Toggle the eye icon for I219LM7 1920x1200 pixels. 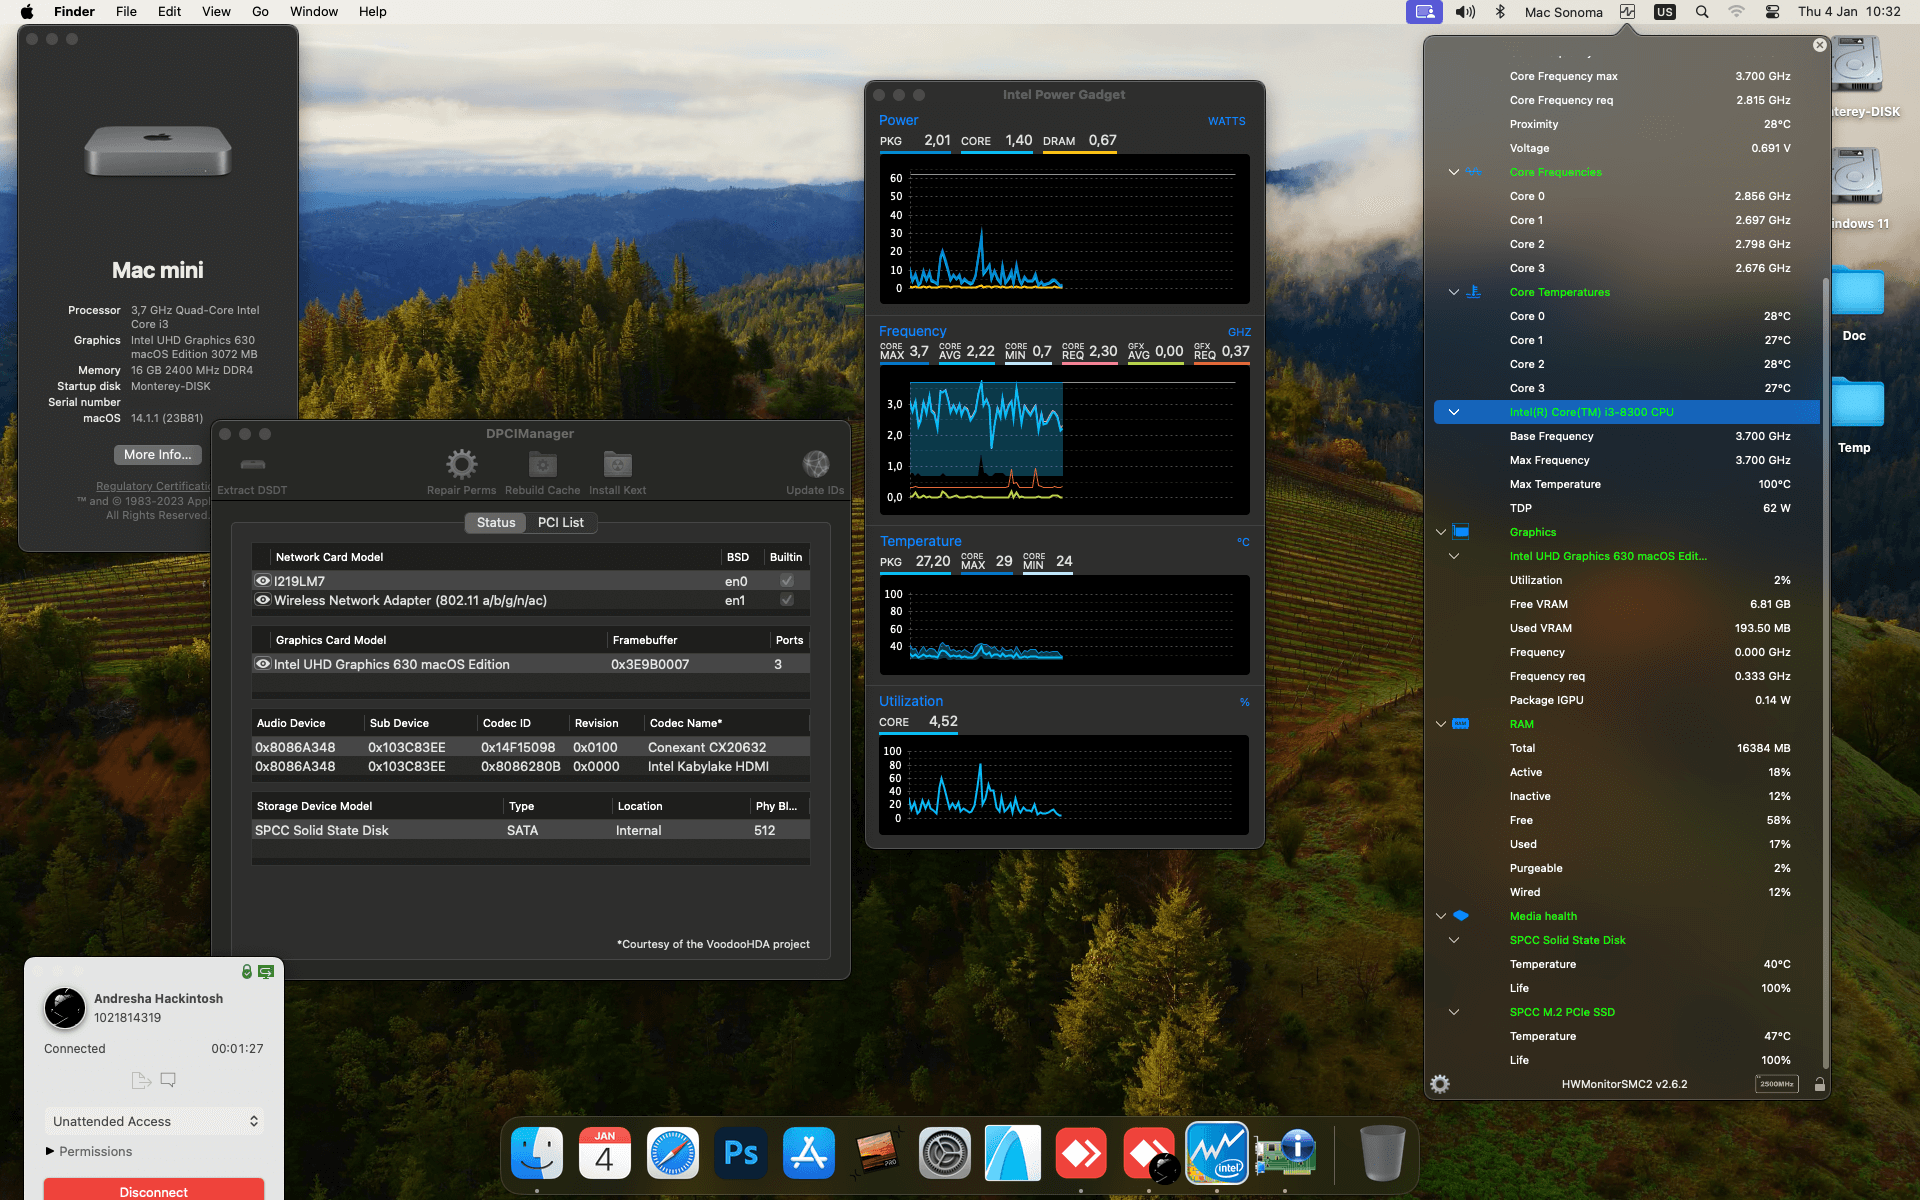[263, 581]
